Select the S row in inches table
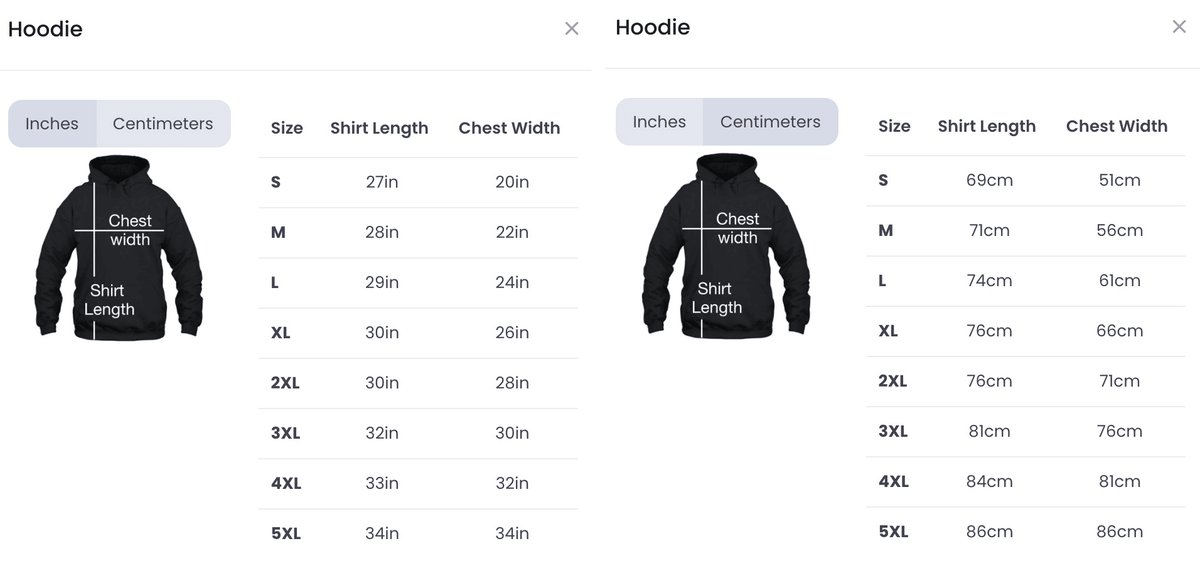Screen dimensions: 1200x578 [418, 183]
